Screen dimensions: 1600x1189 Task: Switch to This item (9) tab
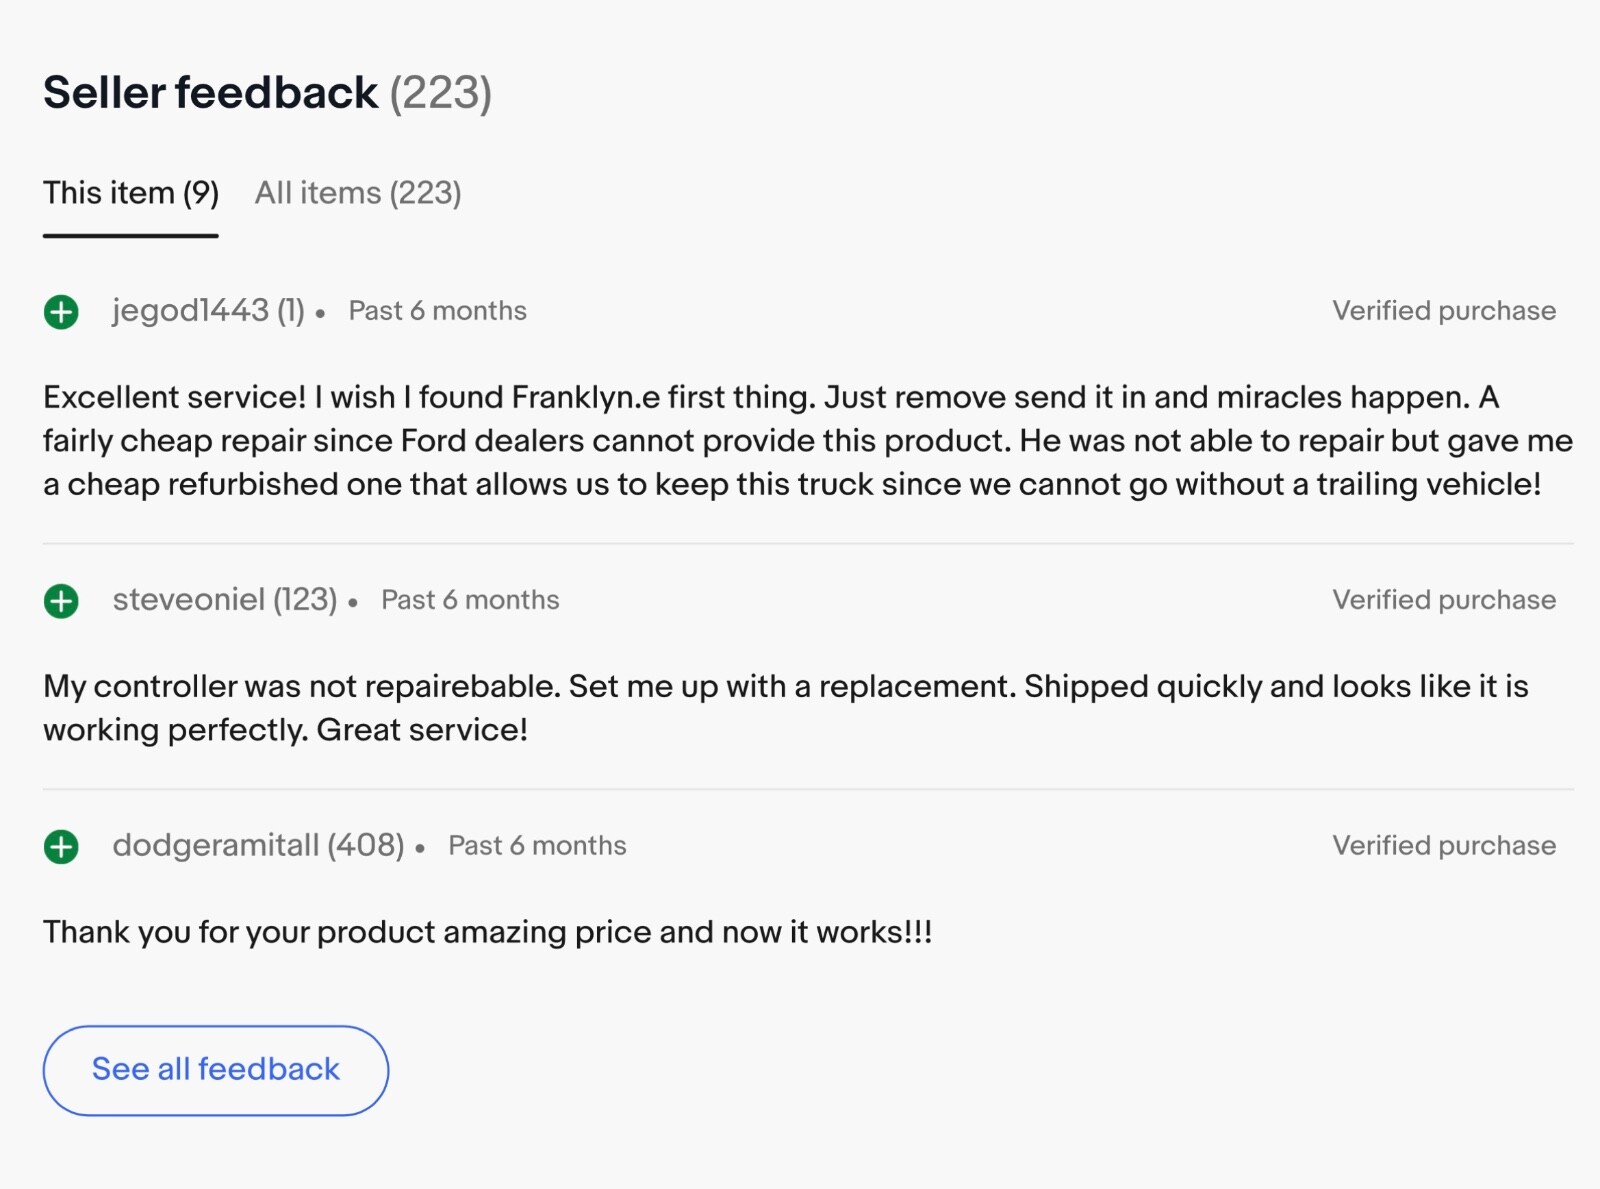(131, 193)
